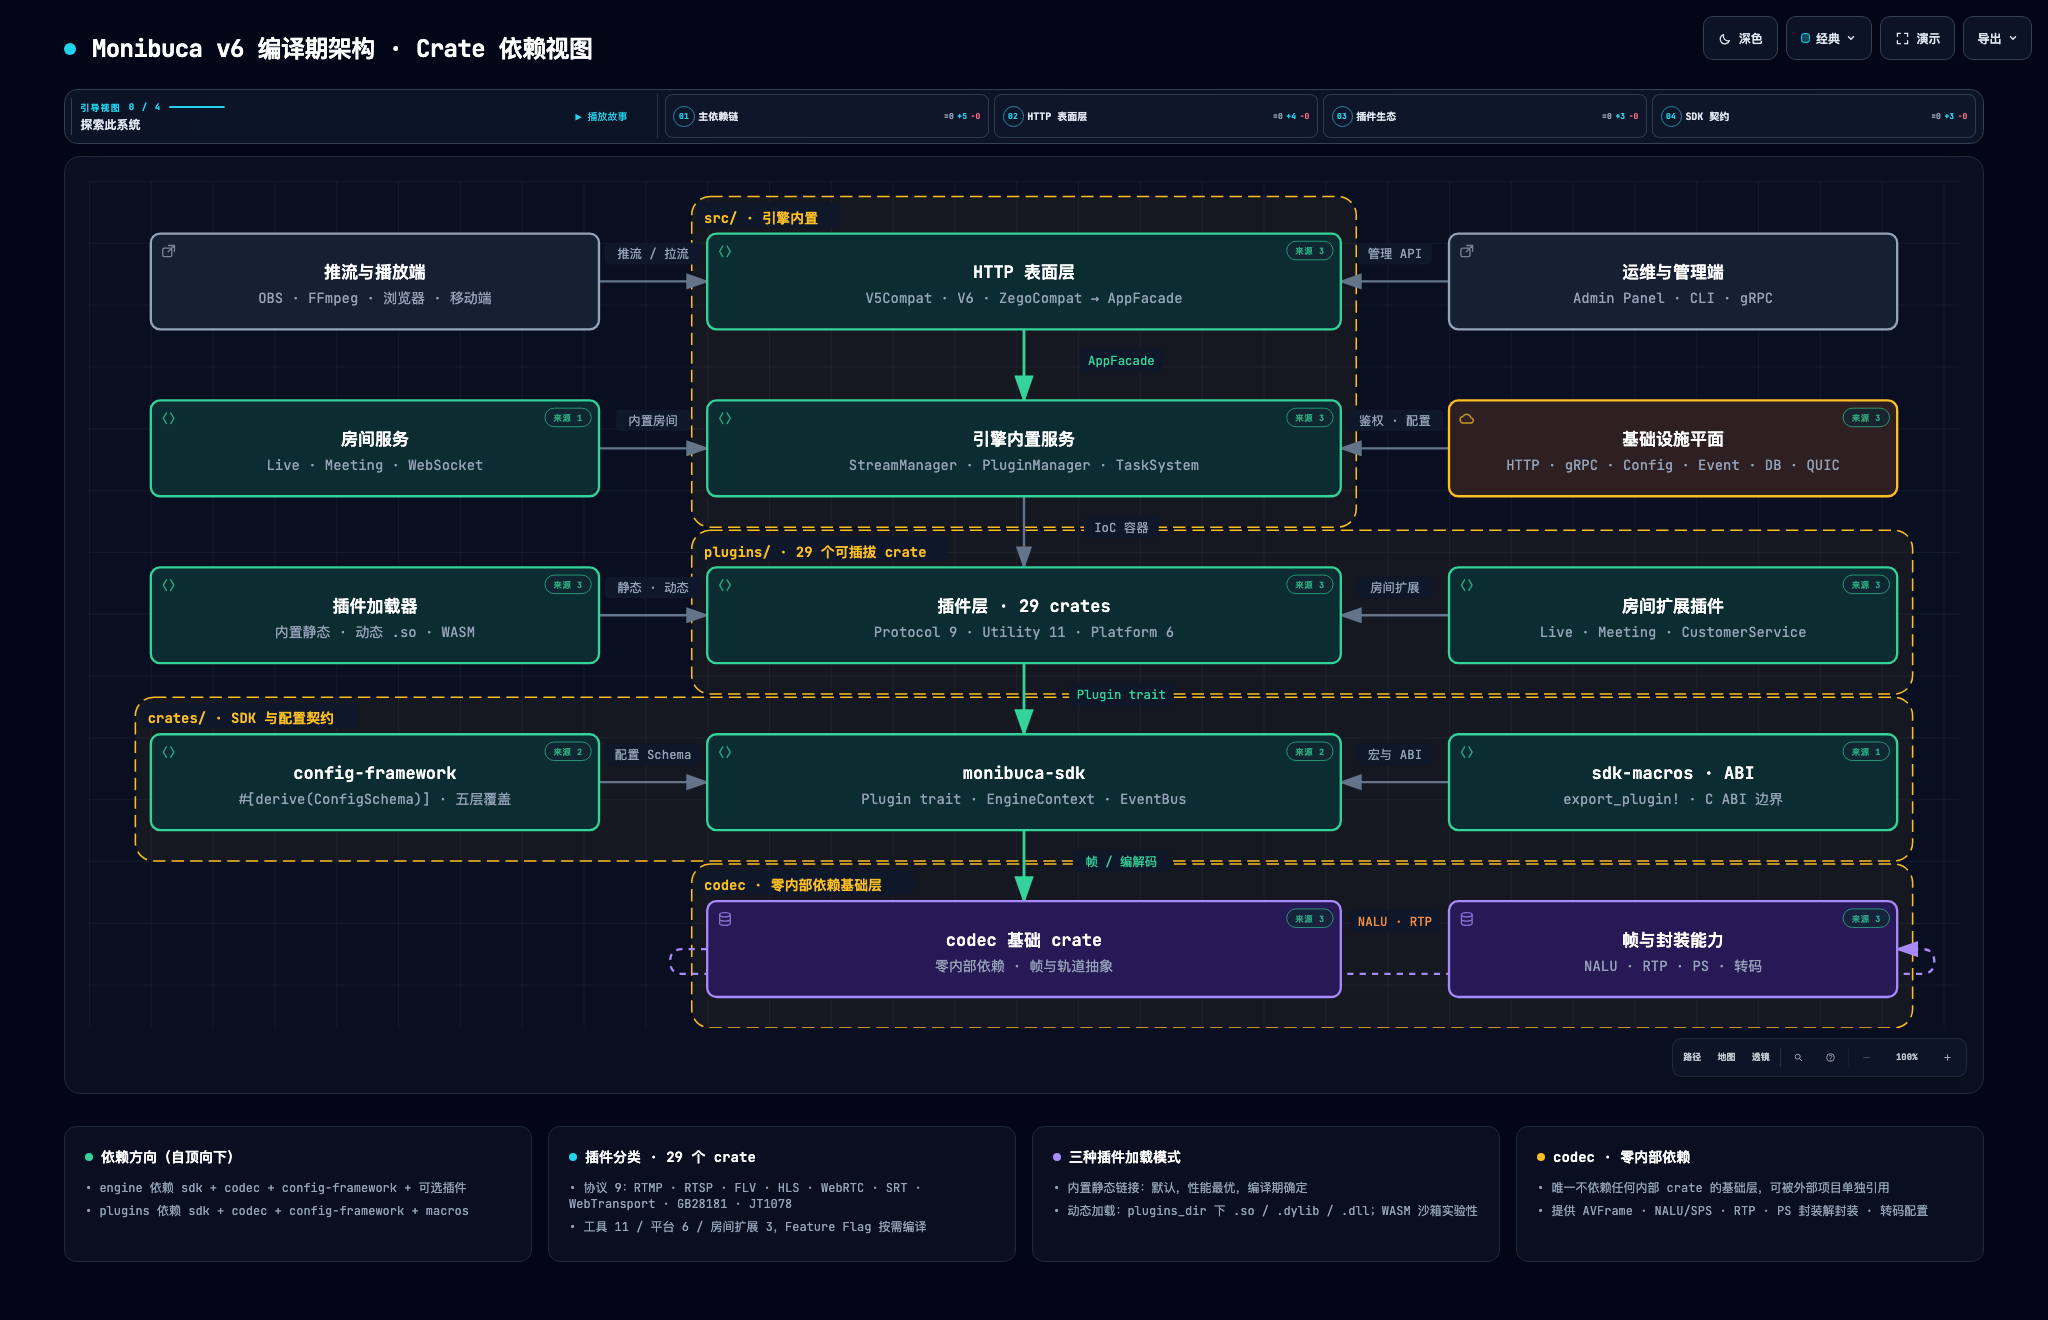Image resolution: width=2048 pixels, height=1320 pixels.
Task: Open the 来源 2 badge on monibuca-sdk node
Action: click(1309, 752)
